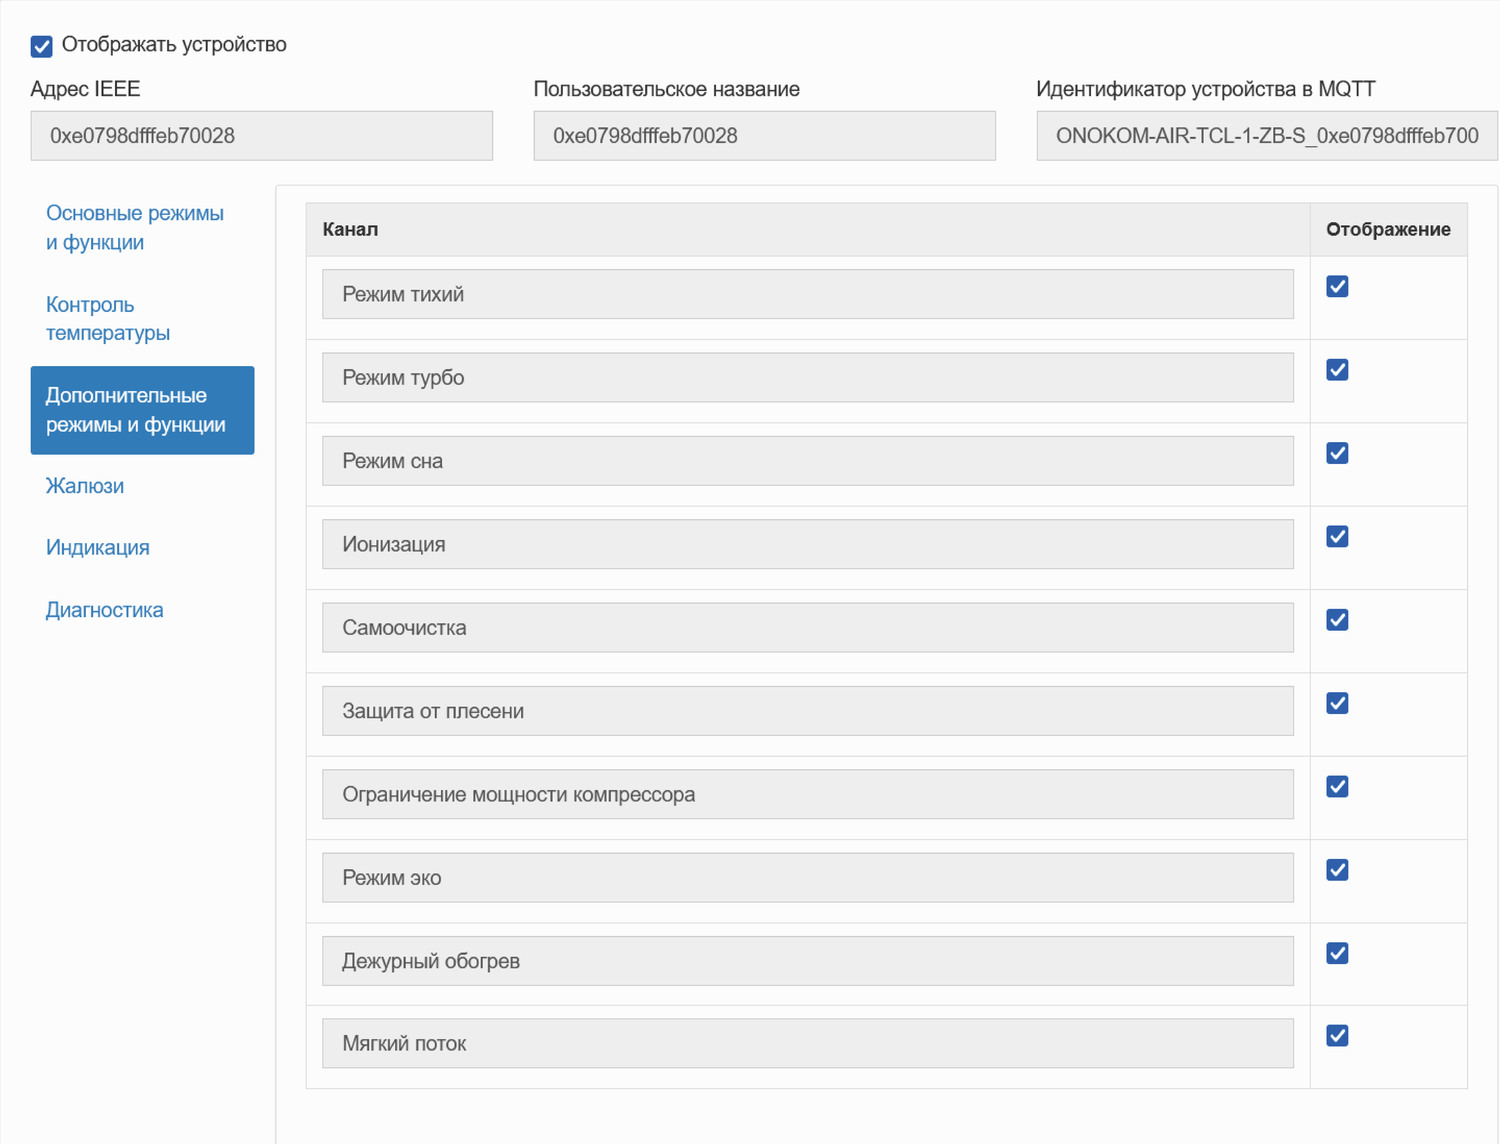Toggle display checkbox for 'Дежурный обогрев'
This screenshot has width=1500, height=1144.
coord(1337,953)
